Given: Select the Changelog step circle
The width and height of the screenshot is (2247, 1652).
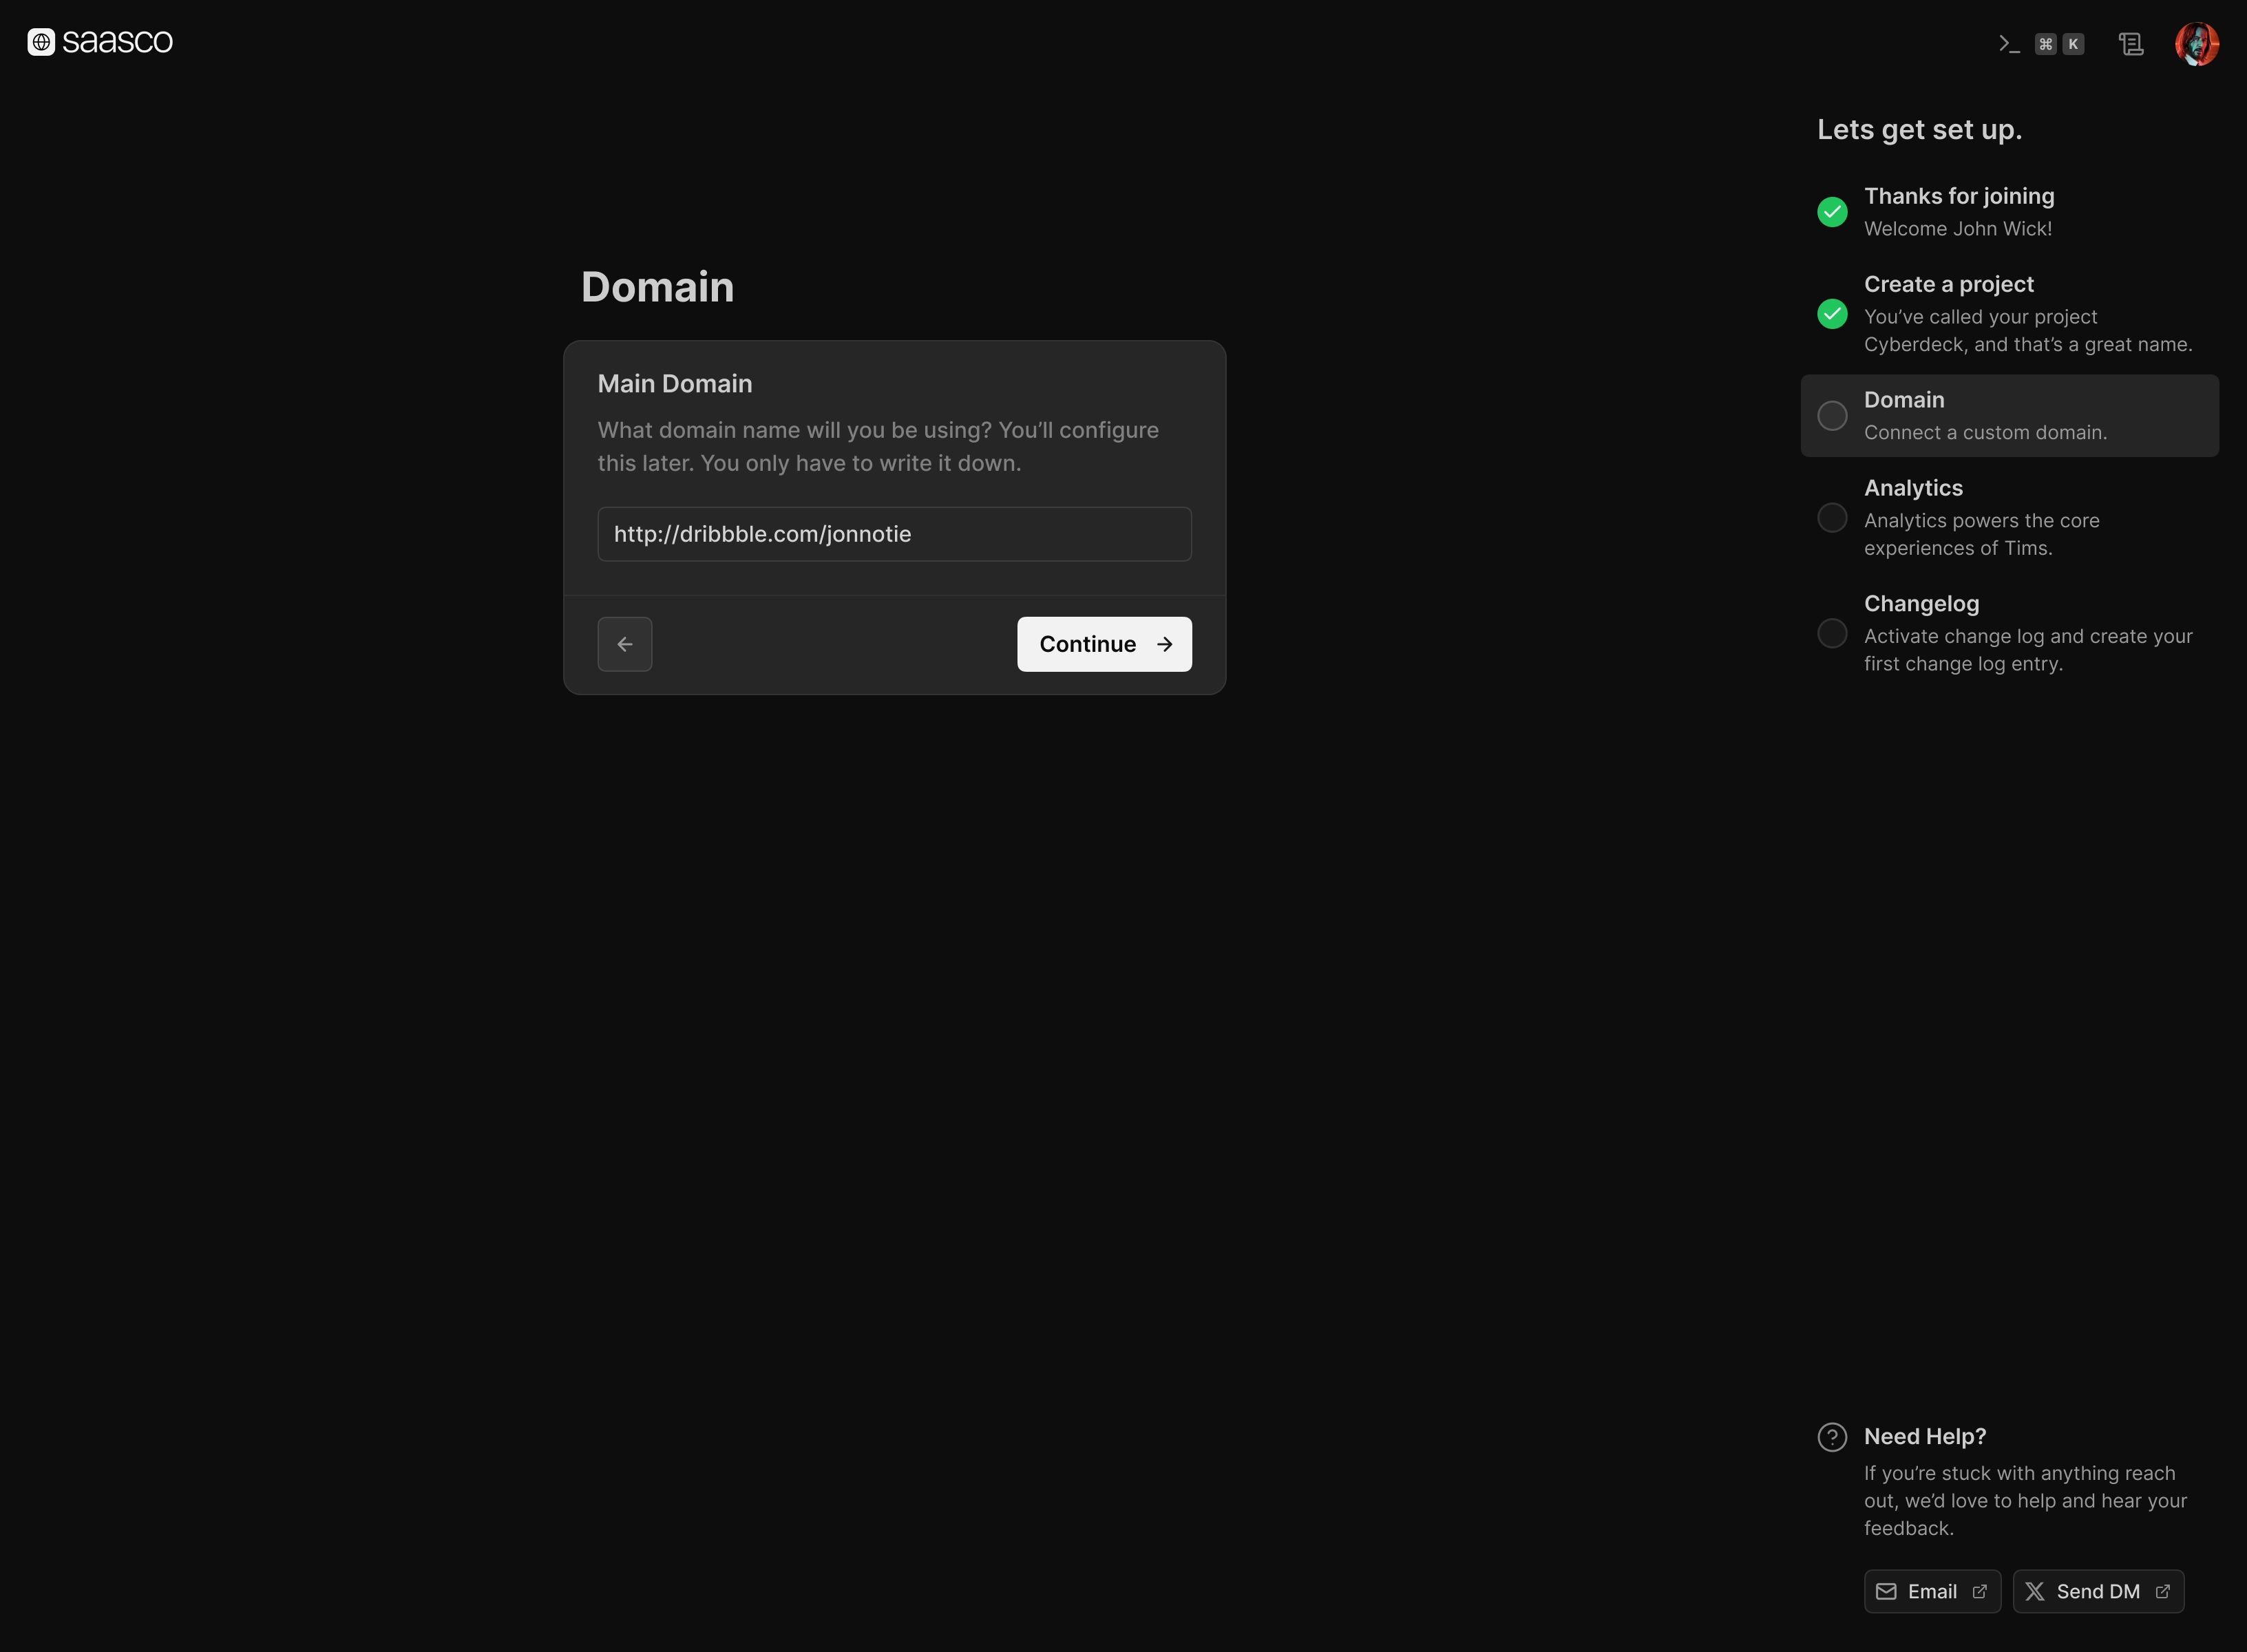Looking at the screenshot, I should pos(1832,633).
